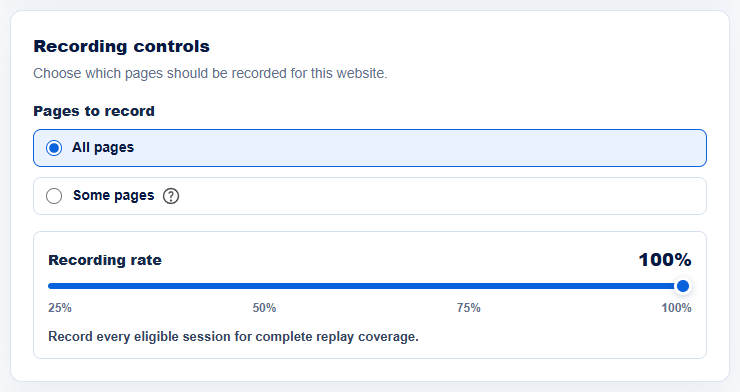Select the Some pages radio button

[x=54, y=196]
